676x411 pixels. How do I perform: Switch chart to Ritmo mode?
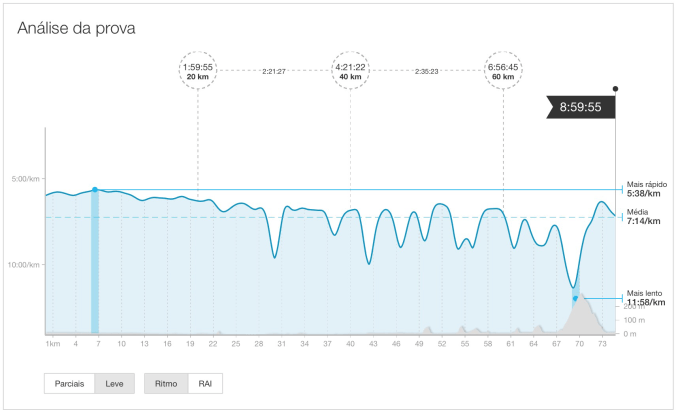pos(165,383)
